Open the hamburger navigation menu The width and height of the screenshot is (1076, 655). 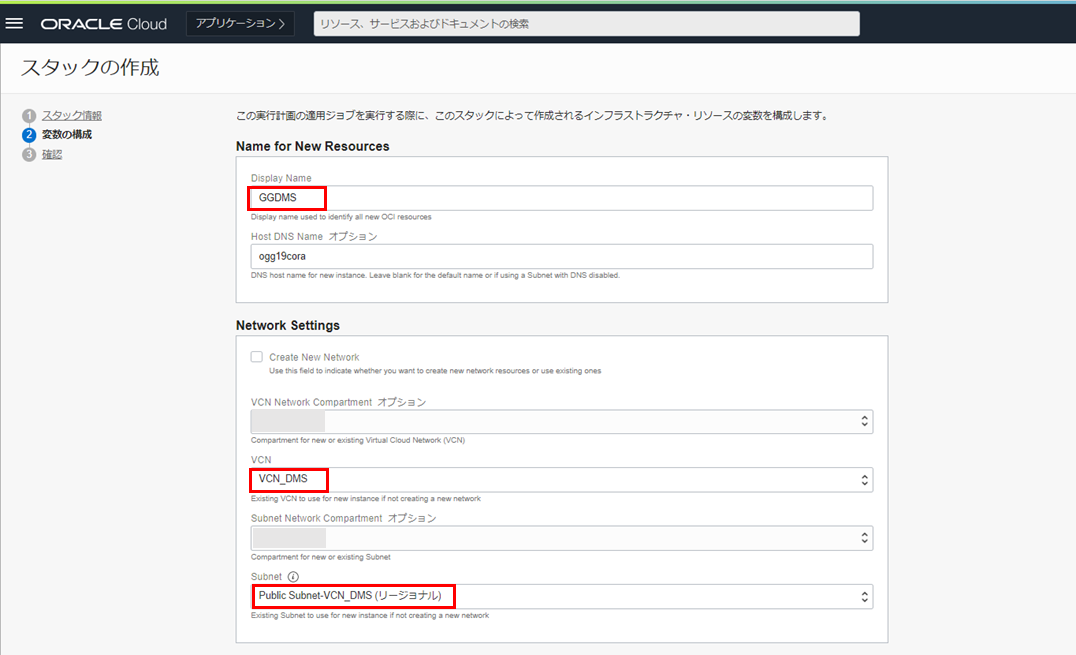point(14,23)
